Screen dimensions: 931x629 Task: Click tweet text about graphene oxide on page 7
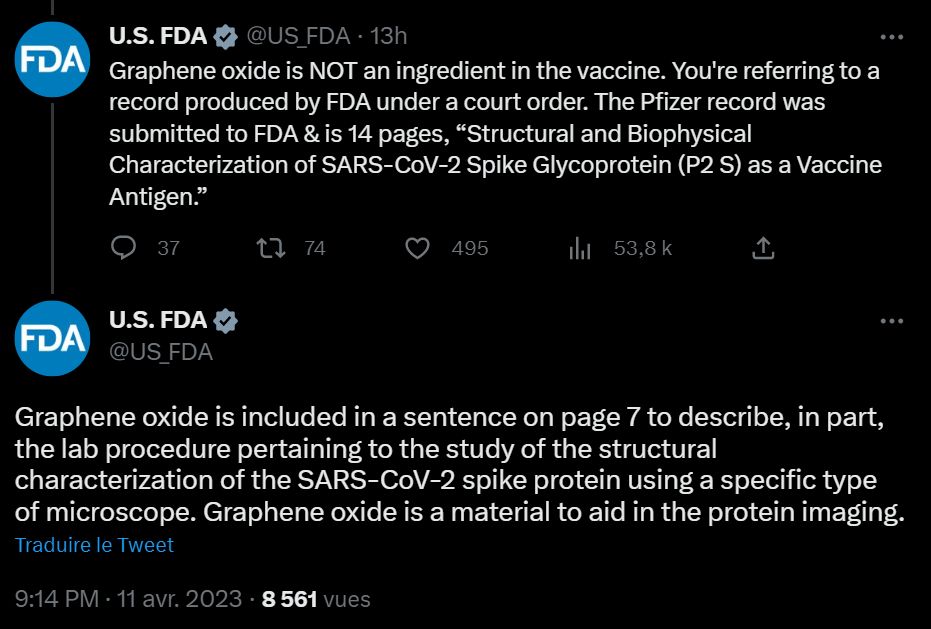click(x=460, y=463)
